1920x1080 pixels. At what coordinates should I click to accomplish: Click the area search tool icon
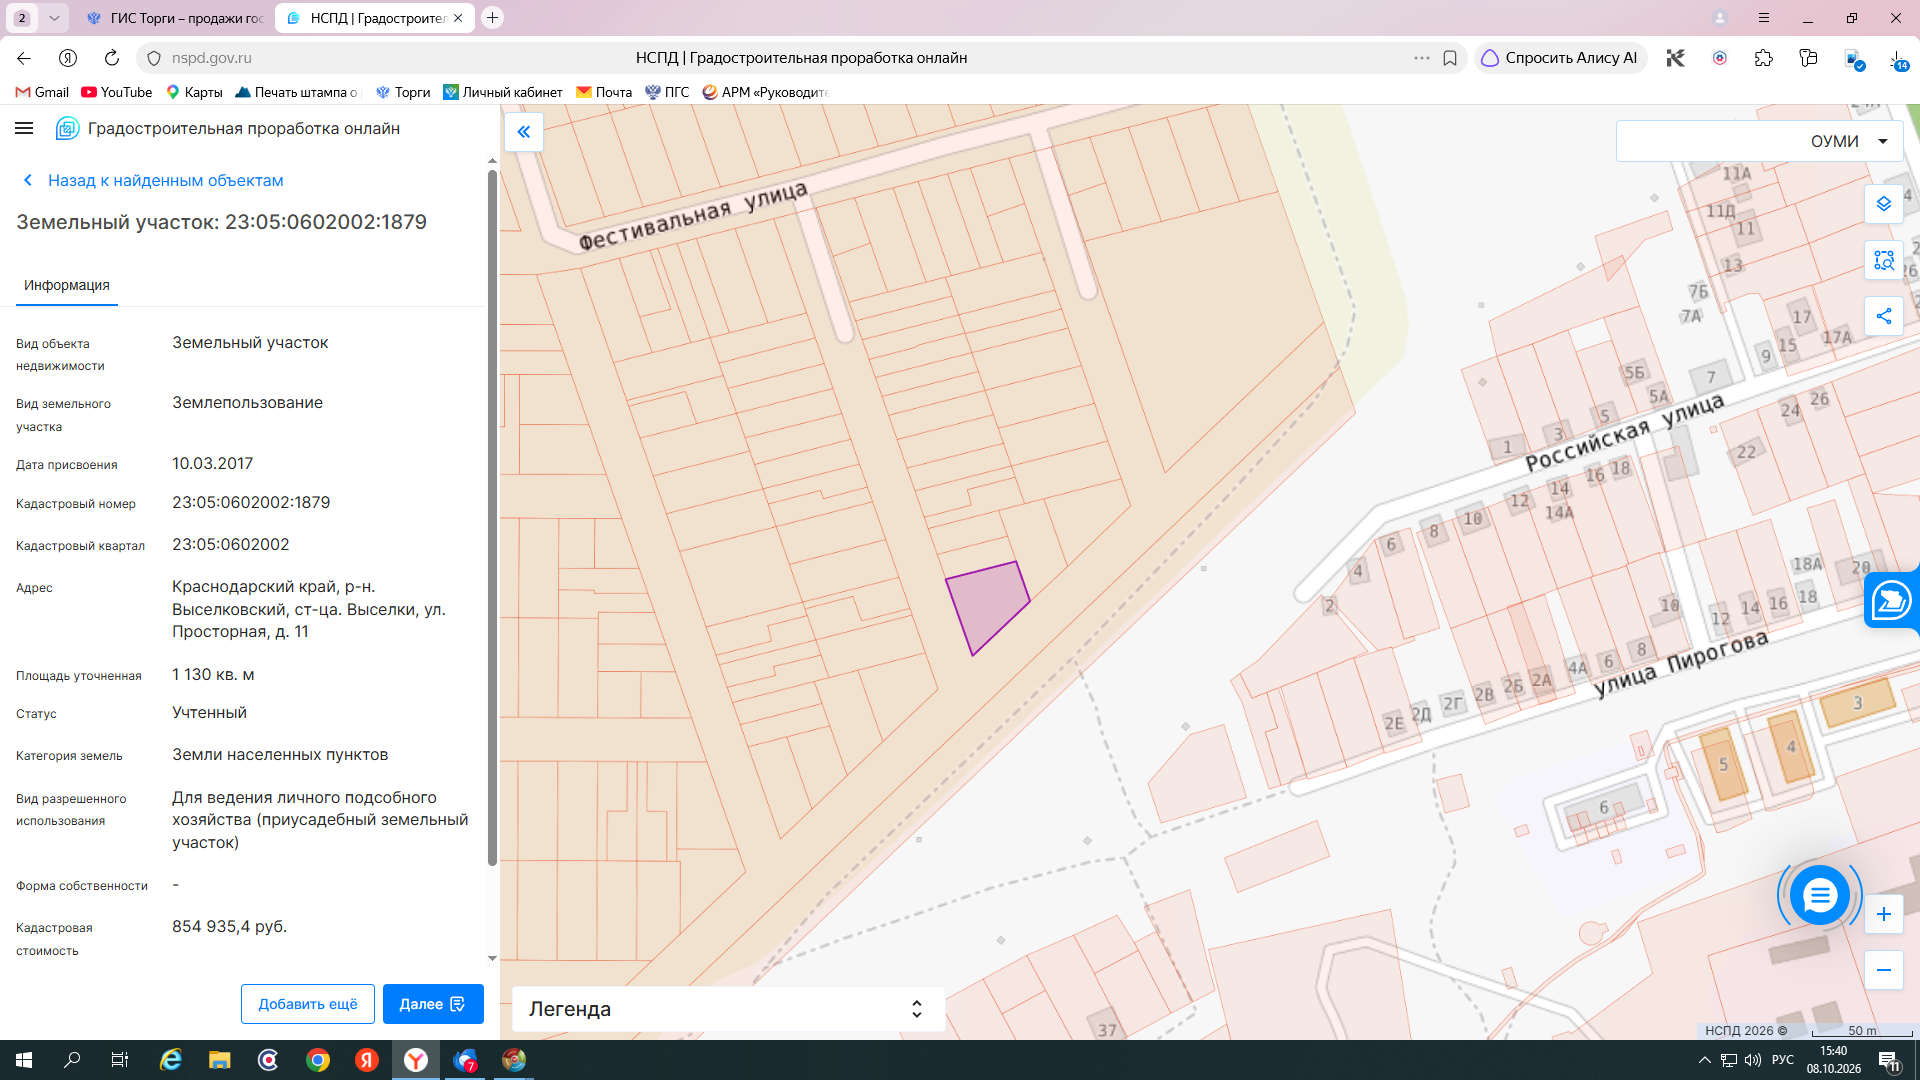coord(1884,260)
